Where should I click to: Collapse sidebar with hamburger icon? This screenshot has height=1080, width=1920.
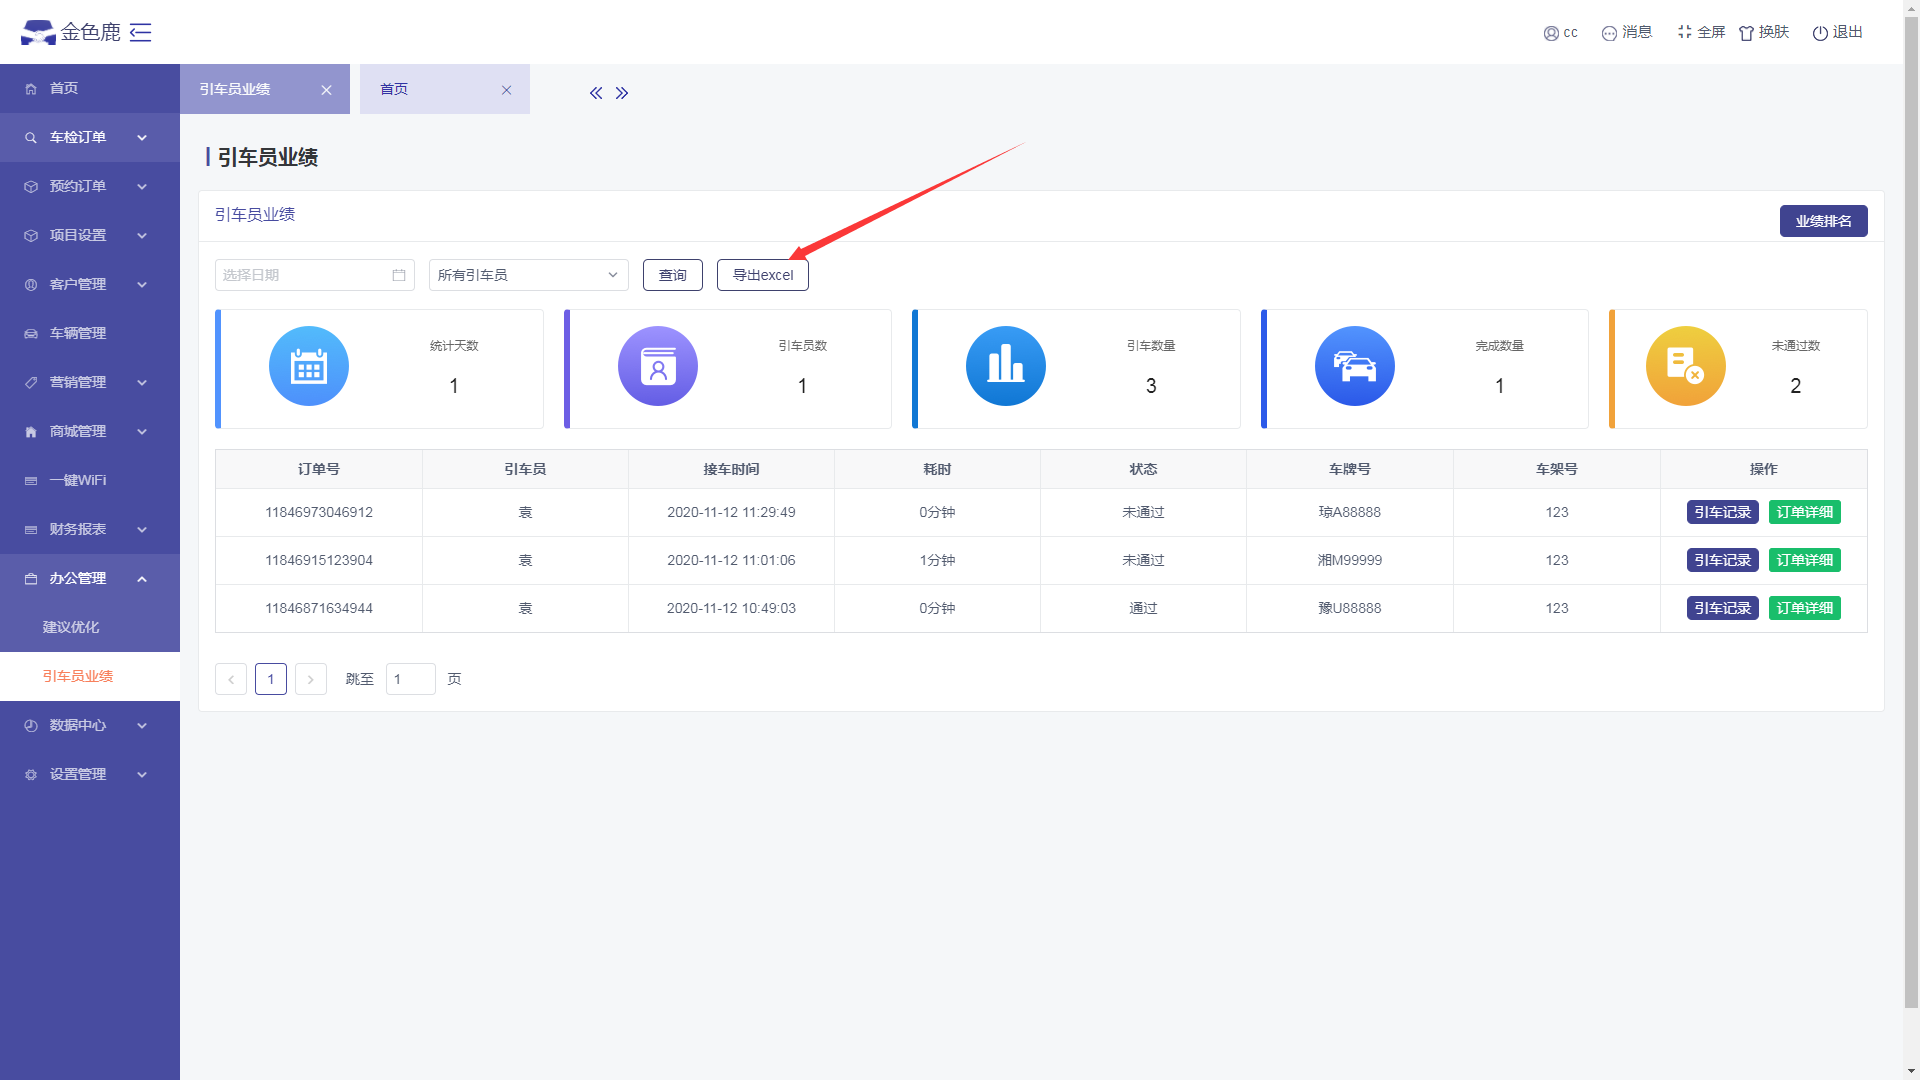point(141,32)
